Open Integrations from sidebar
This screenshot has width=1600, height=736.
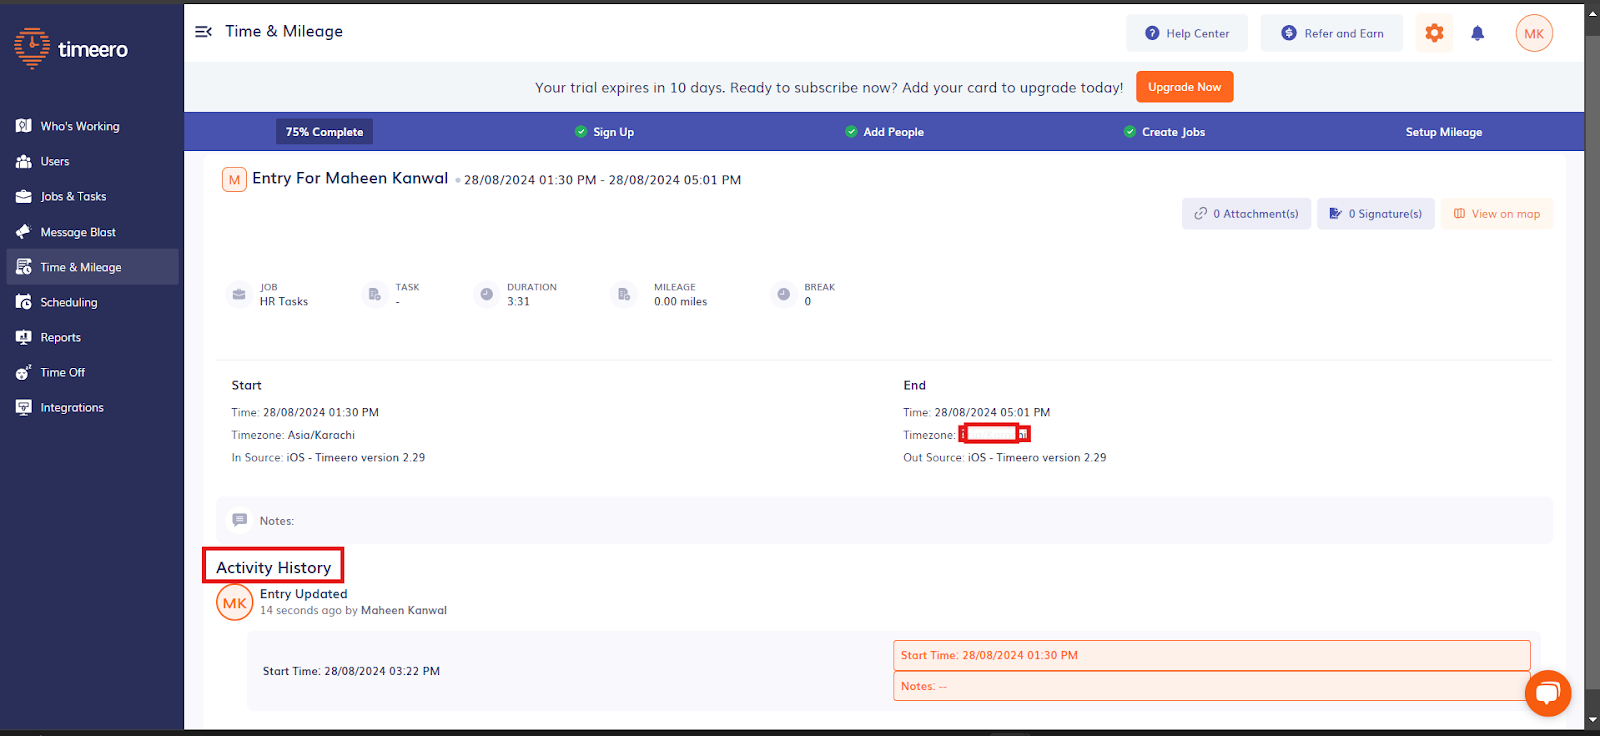tap(72, 407)
